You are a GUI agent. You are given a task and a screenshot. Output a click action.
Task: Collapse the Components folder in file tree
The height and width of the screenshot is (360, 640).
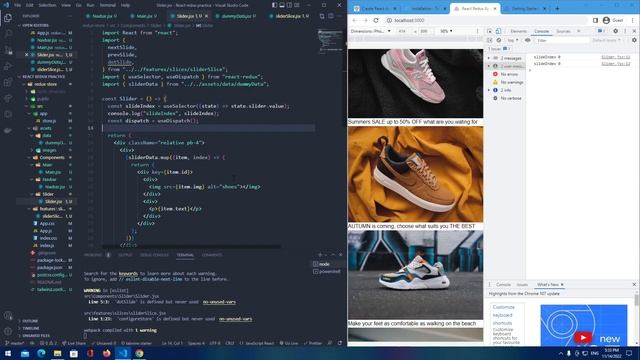[x=52, y=158]
